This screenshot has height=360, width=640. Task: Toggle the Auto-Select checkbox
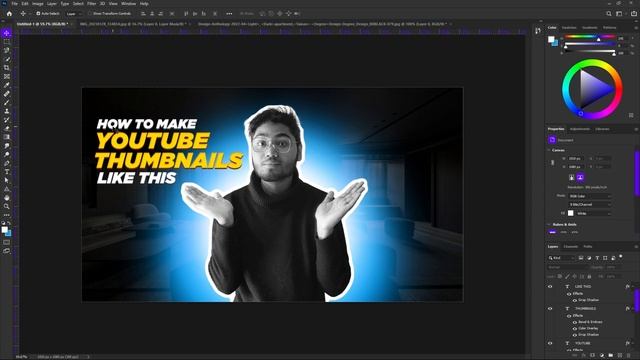pyautogui.click(x=38, y=13)
